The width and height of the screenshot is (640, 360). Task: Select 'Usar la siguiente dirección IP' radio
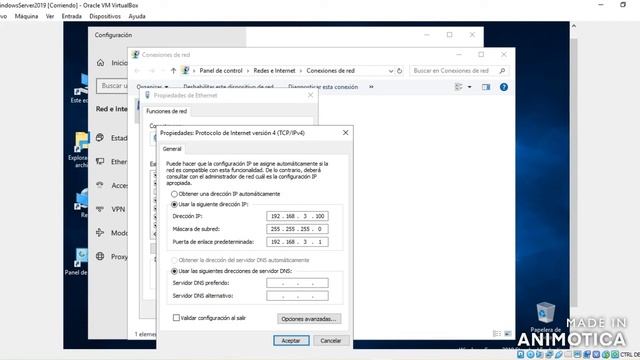[174, 204]
